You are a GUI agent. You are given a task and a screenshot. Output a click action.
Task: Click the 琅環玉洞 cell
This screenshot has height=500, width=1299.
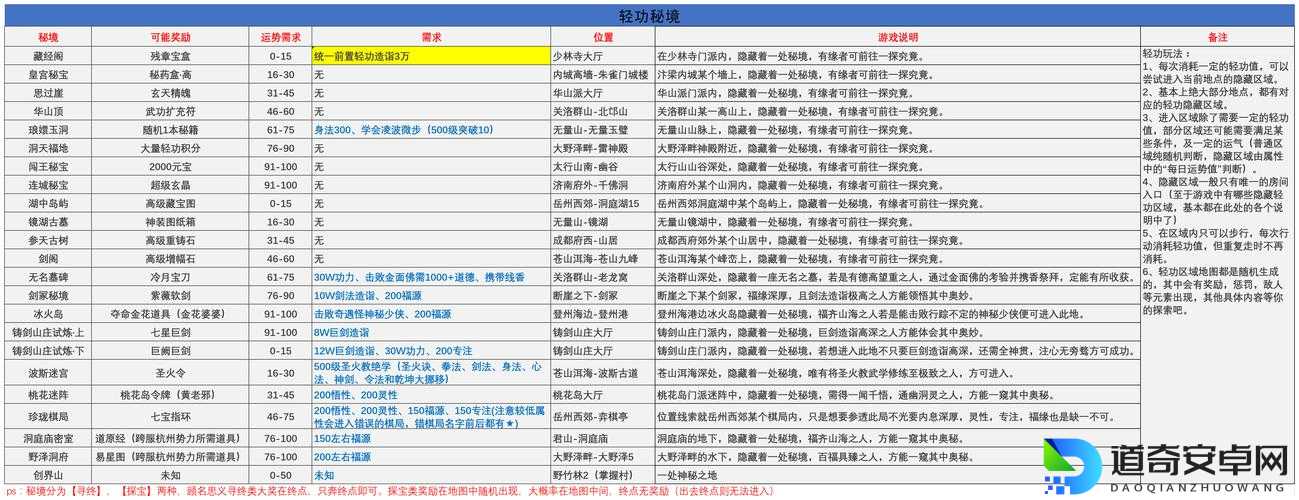coord(48,130)
